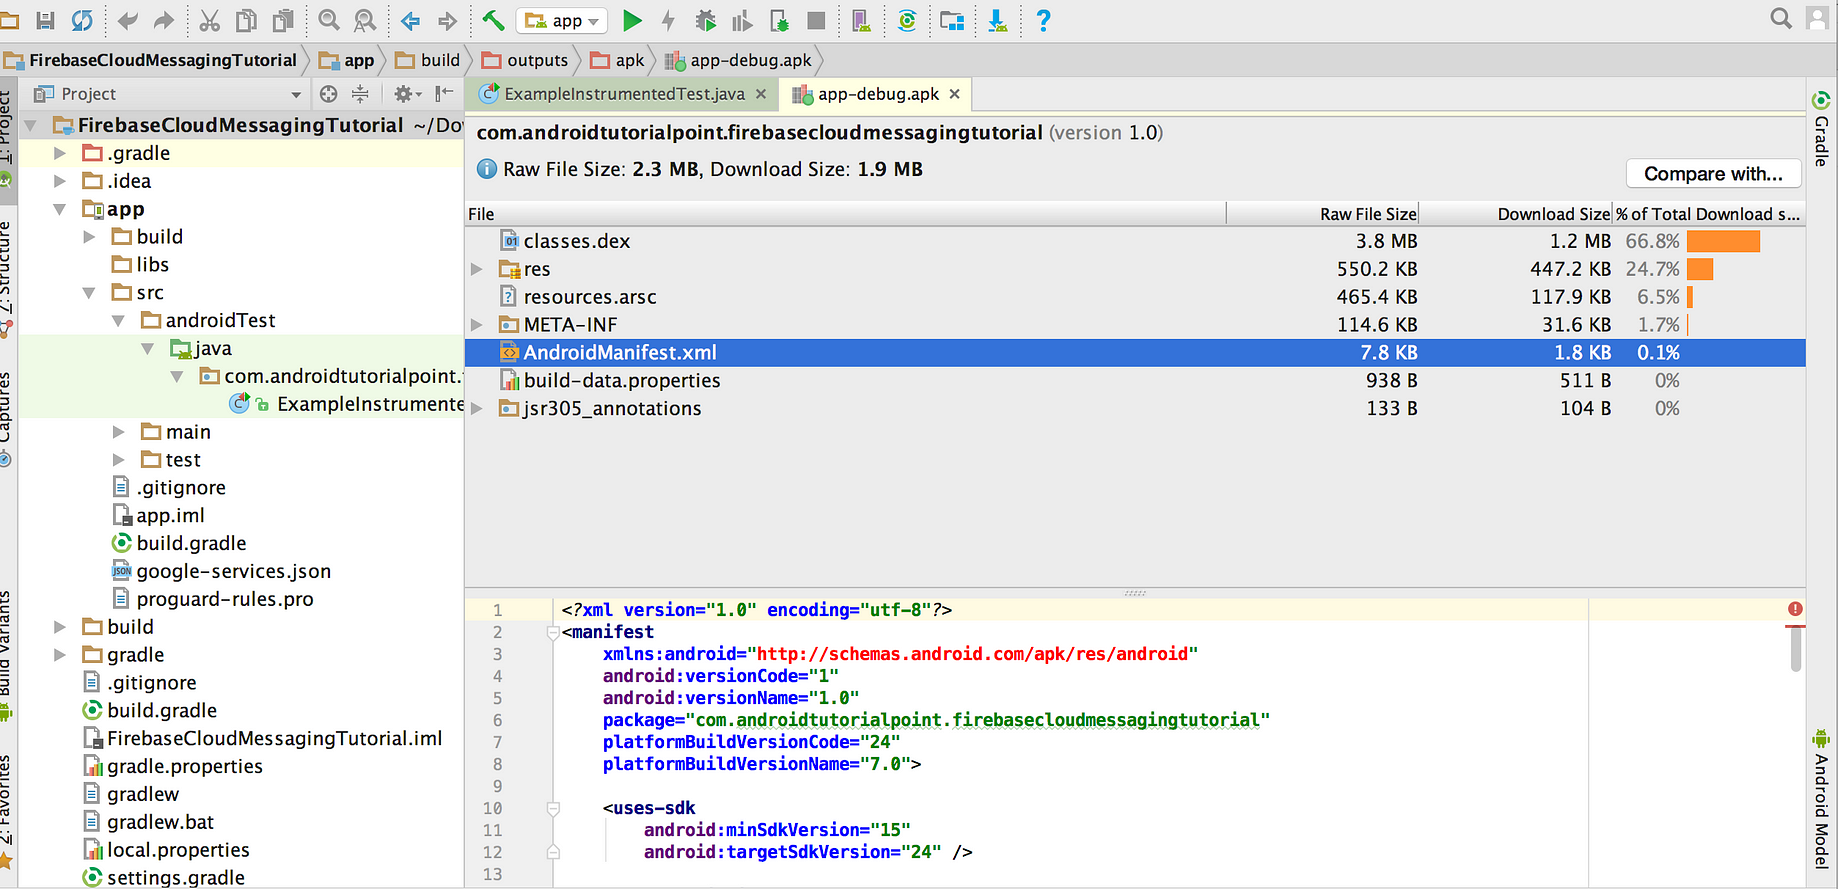The width and height of the screenshot is (1838, 889).
Task: Open the AVD Manager icon
Action: point(861,20)
